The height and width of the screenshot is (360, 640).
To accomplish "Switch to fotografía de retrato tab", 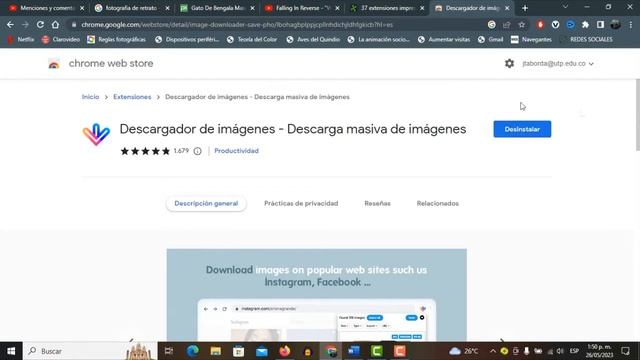I will 131,8.
